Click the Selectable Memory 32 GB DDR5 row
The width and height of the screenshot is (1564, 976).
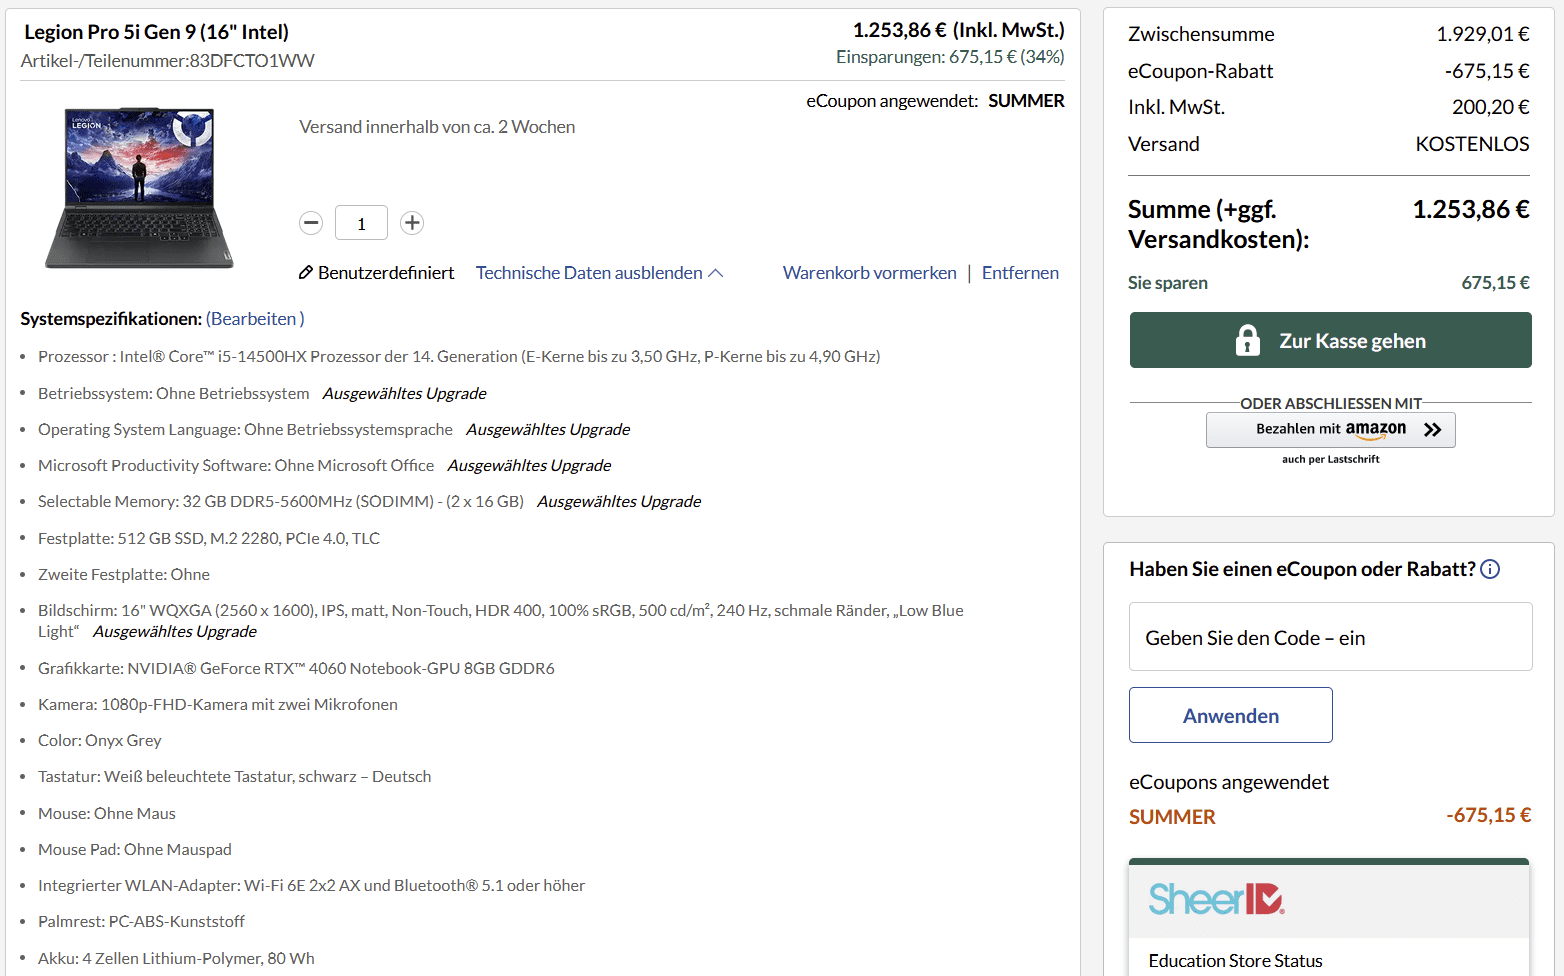(x=369, y=502)
